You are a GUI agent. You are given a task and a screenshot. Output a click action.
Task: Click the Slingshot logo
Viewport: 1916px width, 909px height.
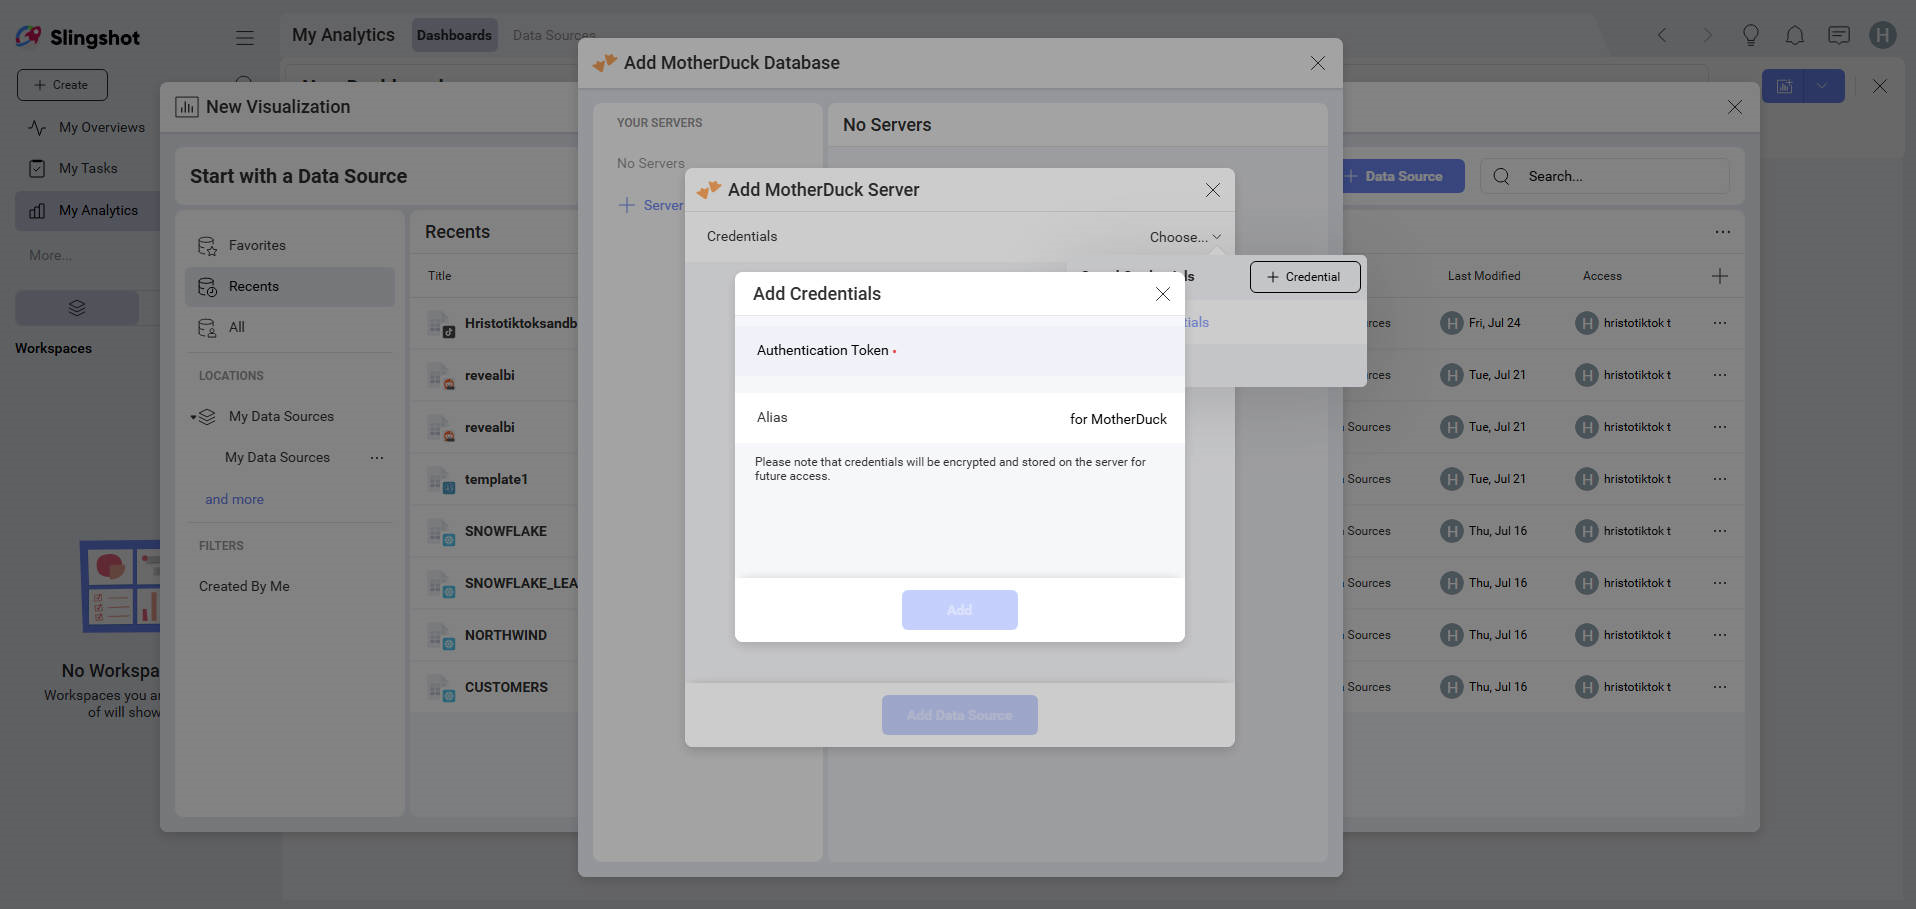(x=77, y=37)
